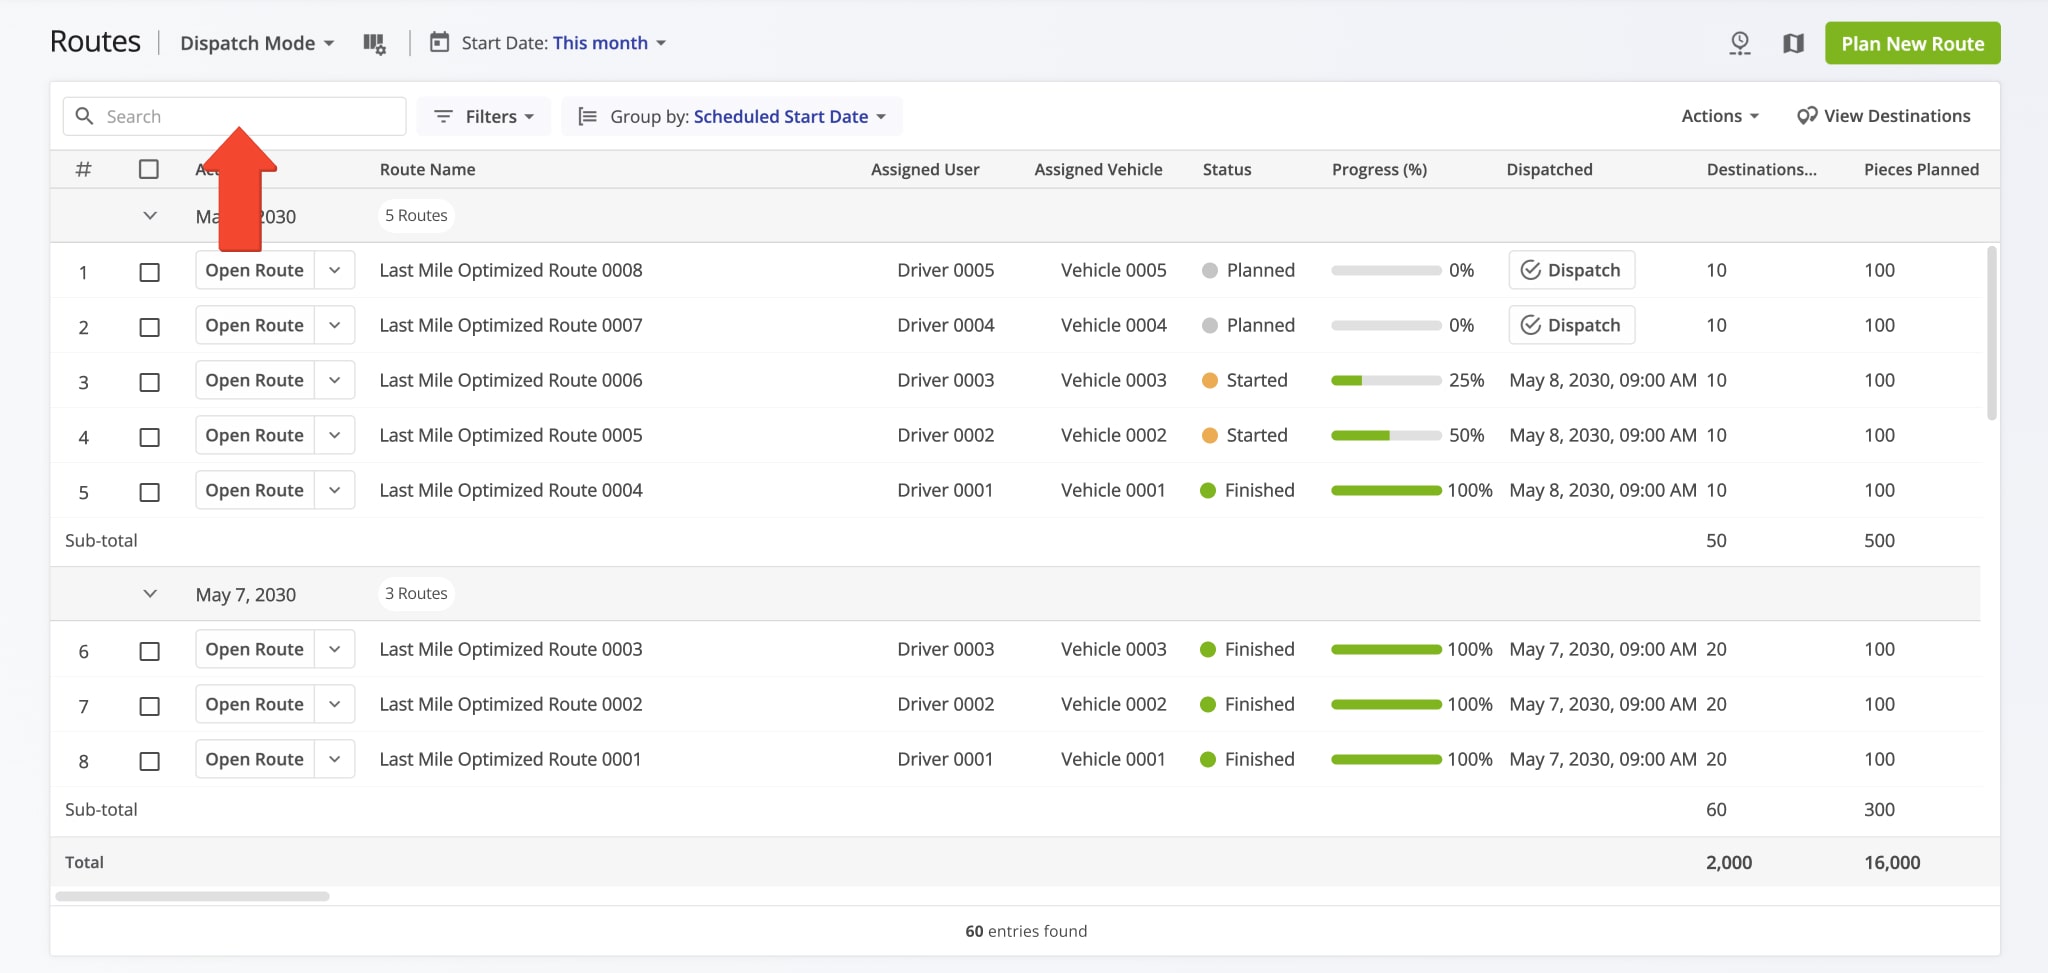The height and width of the screenshot is (973, 2048).
Task: Click the 3 Routes badge
Action: coord(416,593)
